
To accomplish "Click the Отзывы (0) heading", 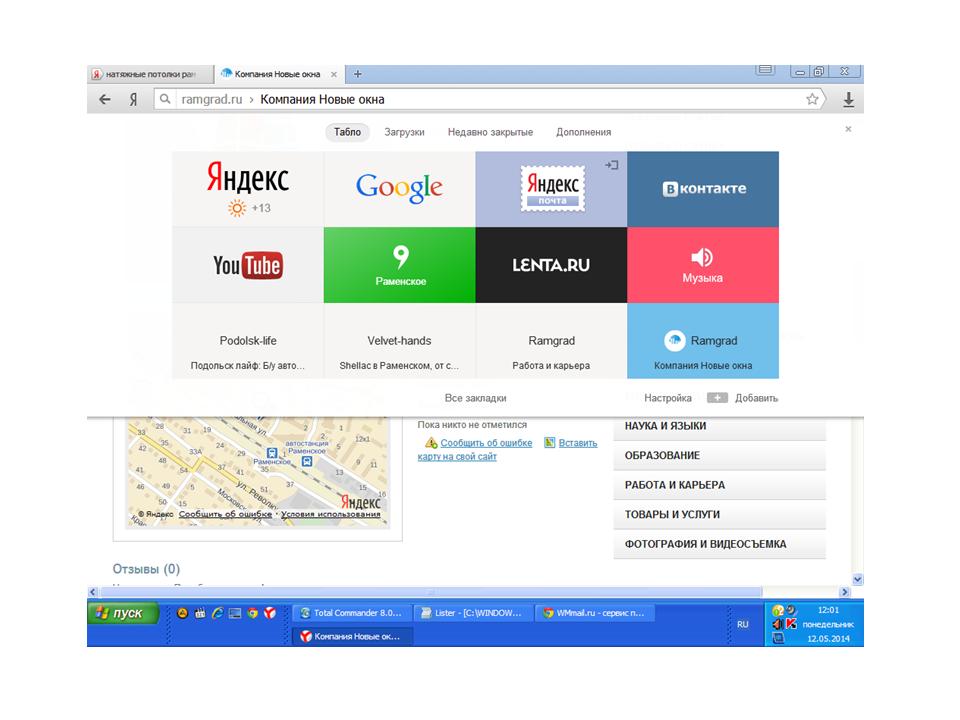I will (x=146, y=569).
